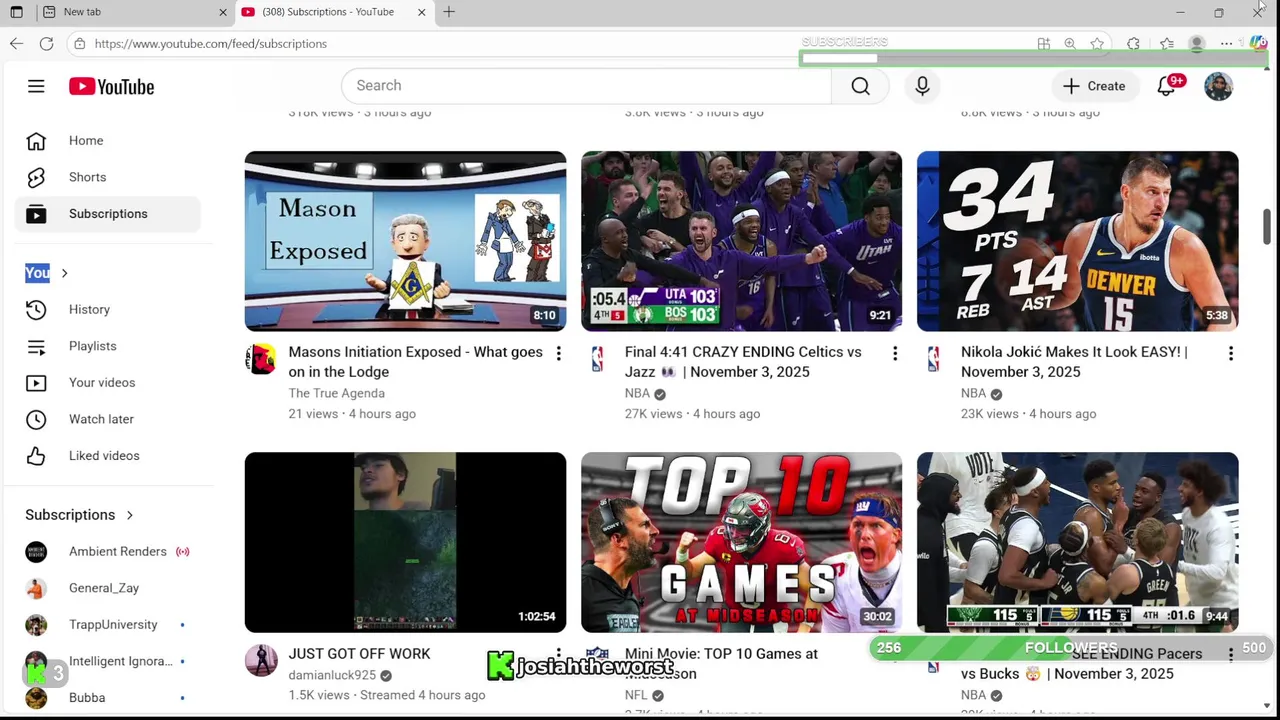Expand the You section chevron

point(65,273)
